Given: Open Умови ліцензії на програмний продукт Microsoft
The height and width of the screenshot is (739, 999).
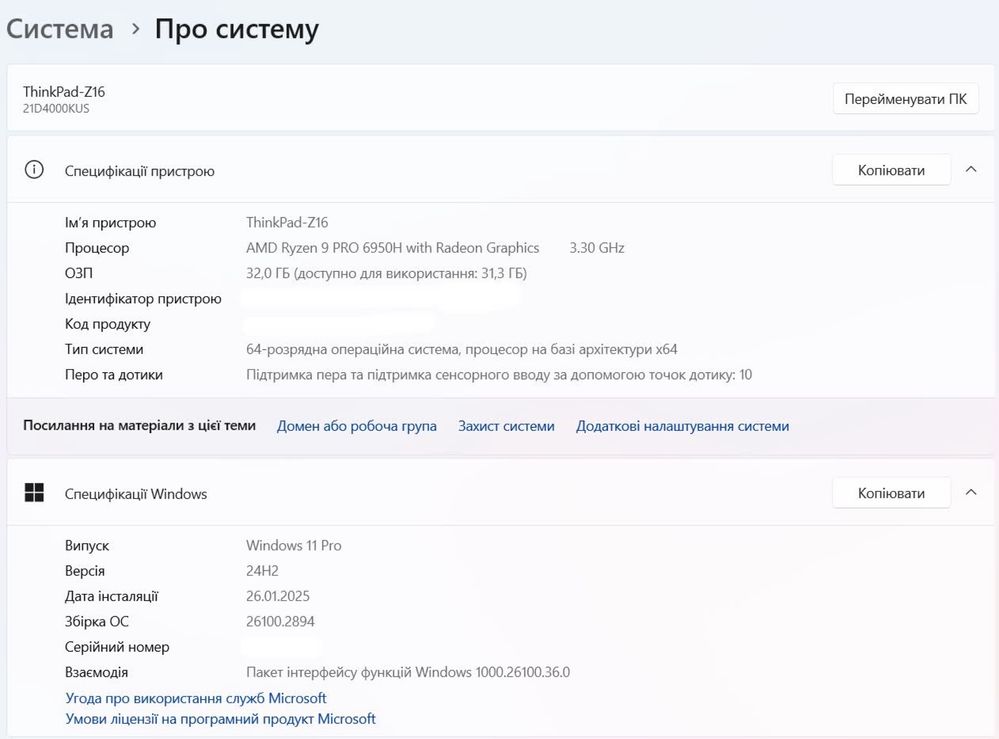Looking at the screenshot, I should click(x=220, y=719).
